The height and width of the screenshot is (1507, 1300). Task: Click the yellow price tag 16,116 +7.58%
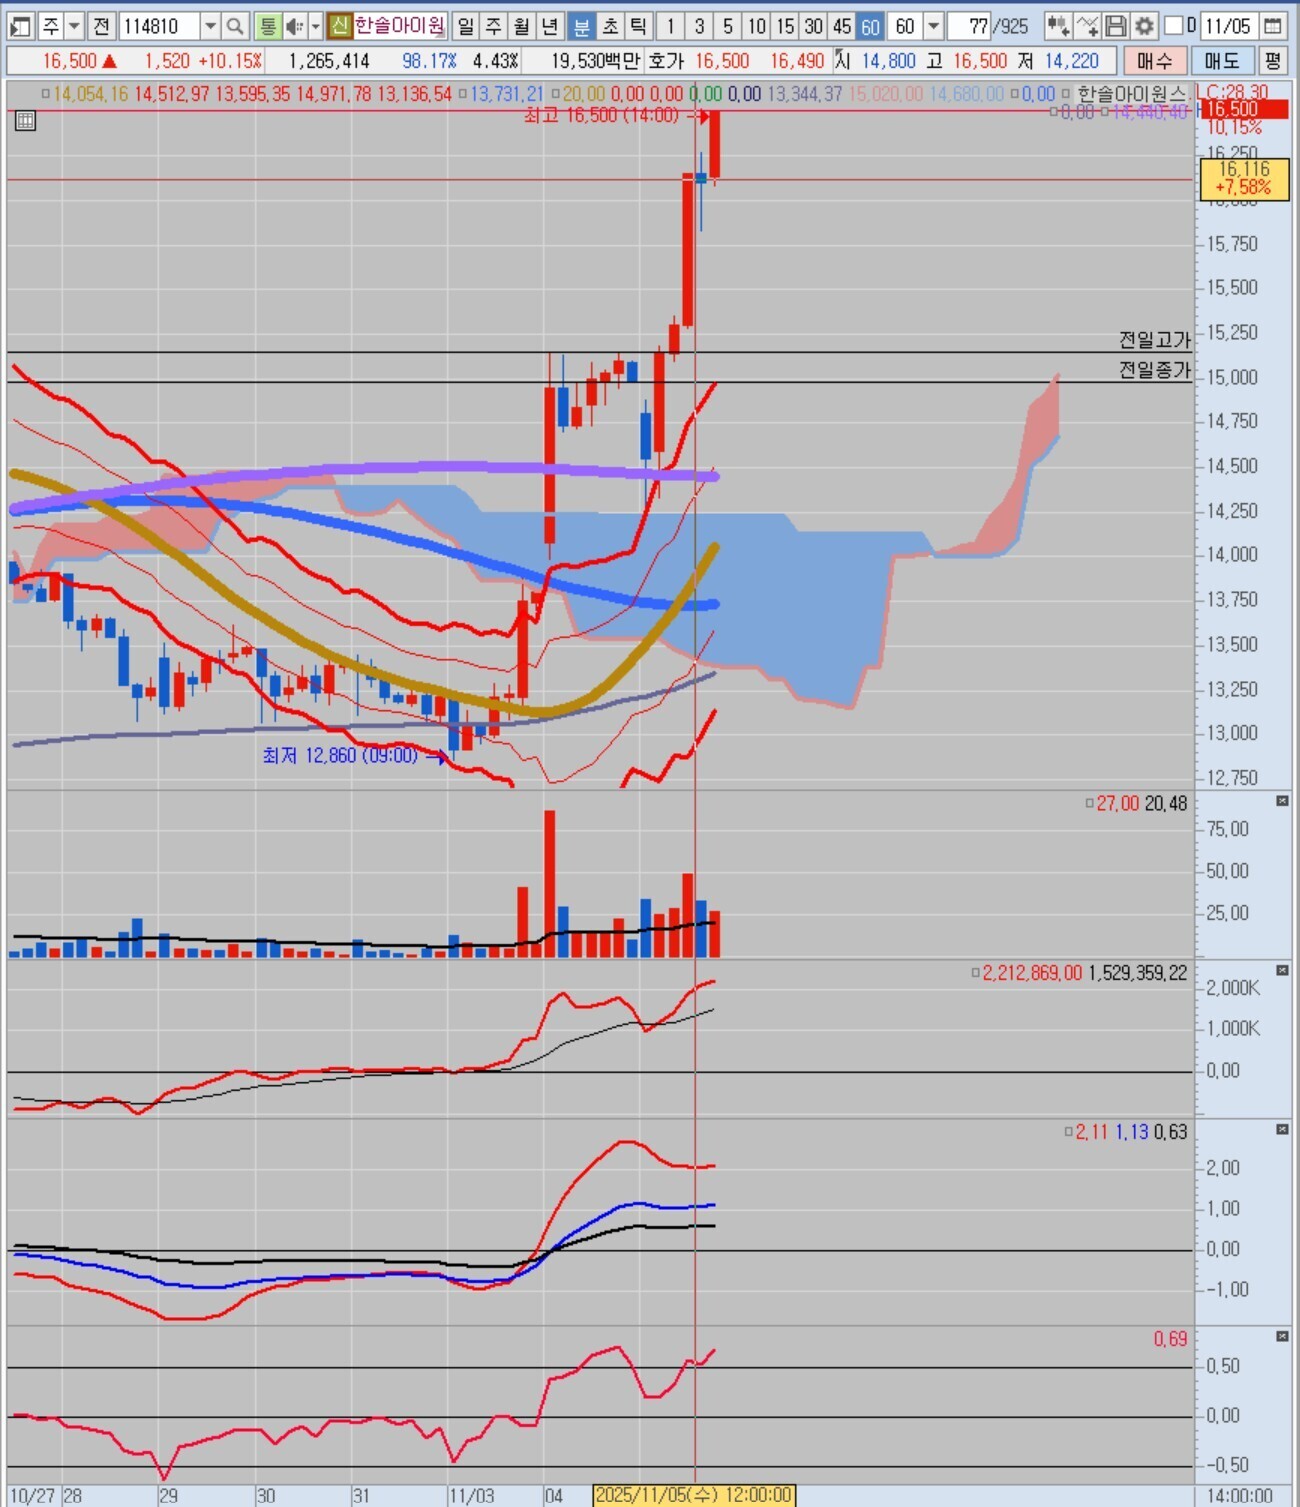1243,178
